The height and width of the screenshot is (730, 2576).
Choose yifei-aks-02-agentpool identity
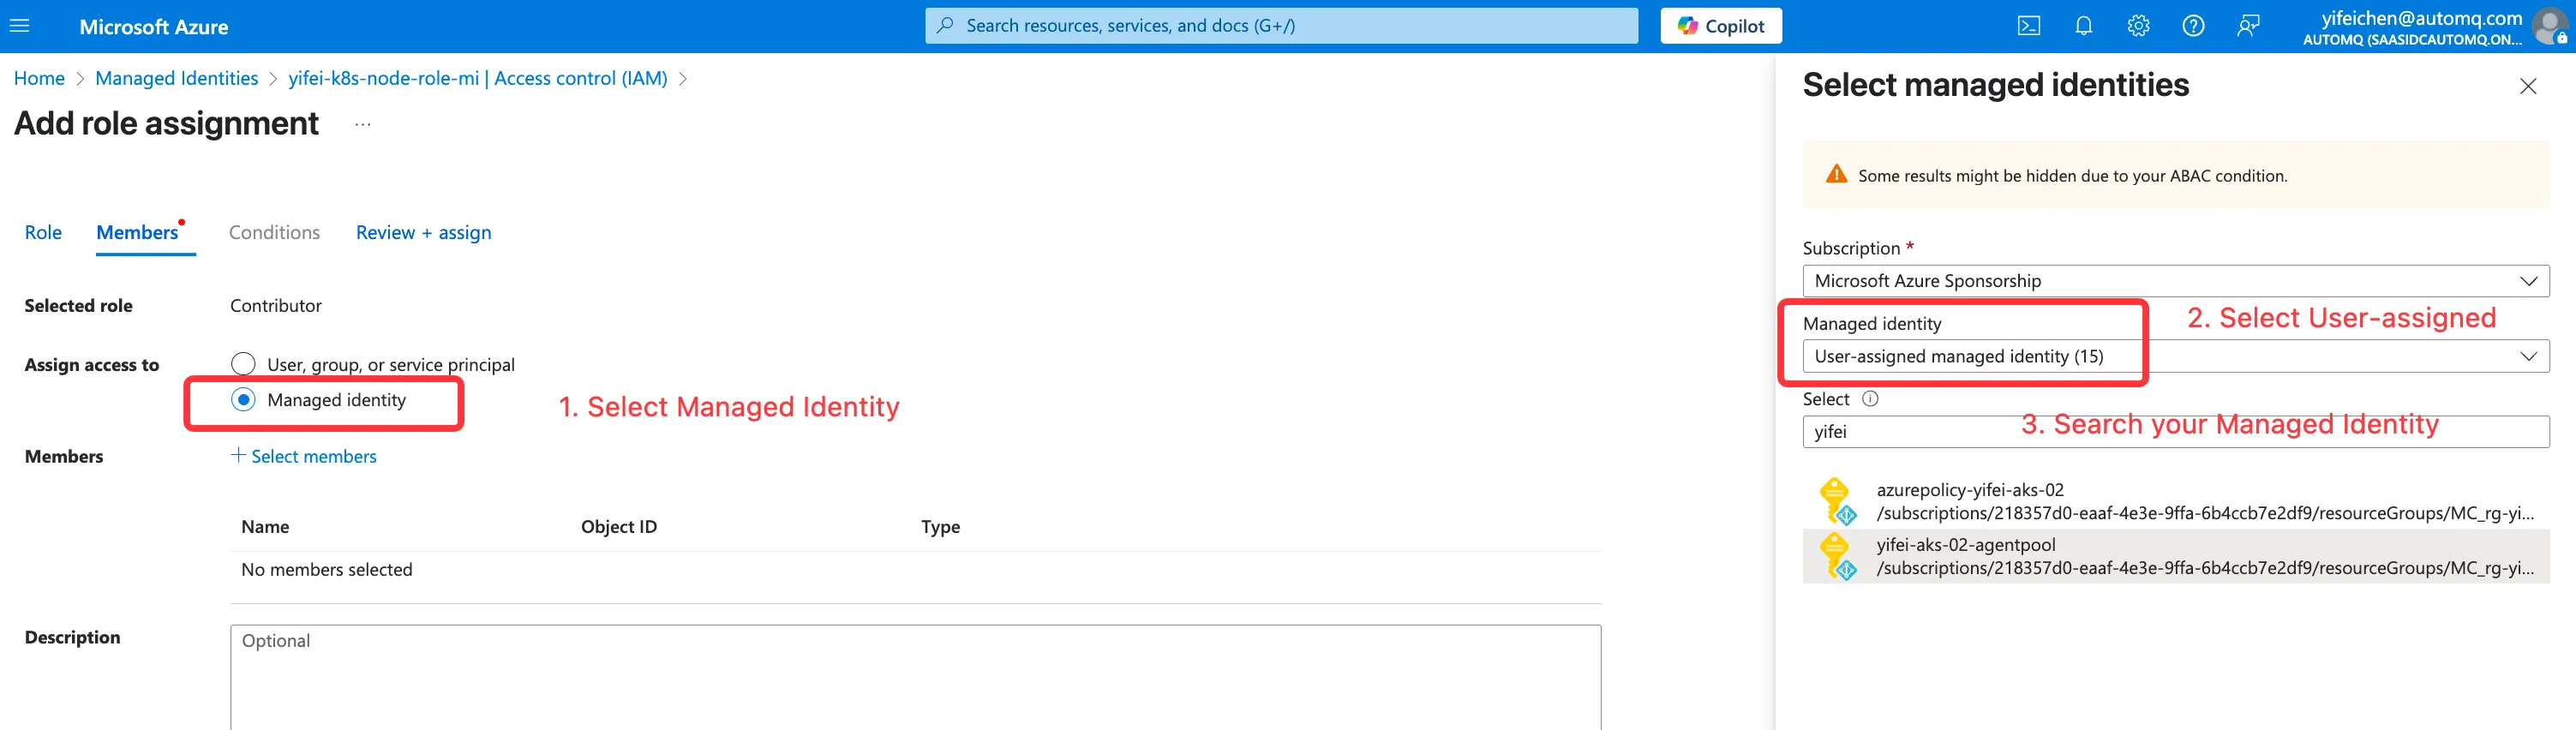[2175, 556]
